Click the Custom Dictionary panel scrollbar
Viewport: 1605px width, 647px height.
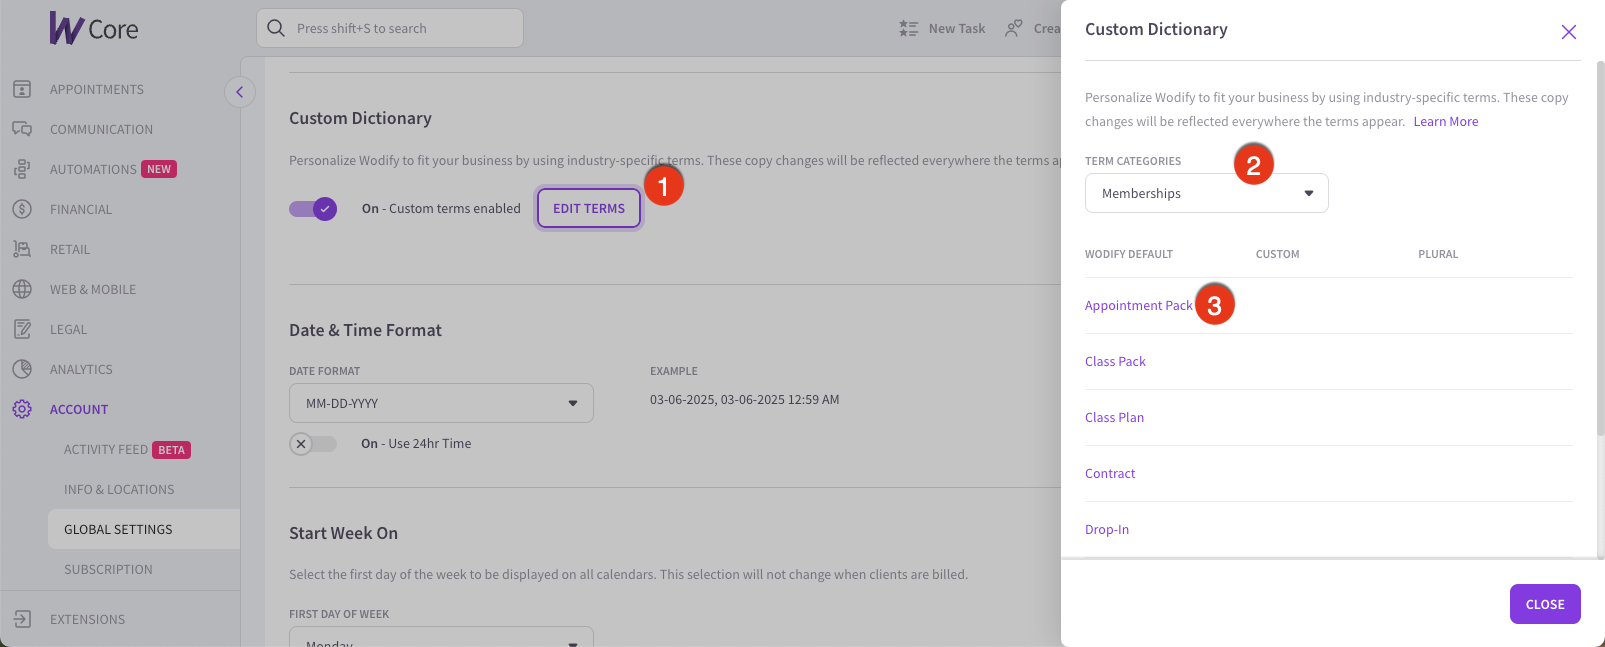1600,250
